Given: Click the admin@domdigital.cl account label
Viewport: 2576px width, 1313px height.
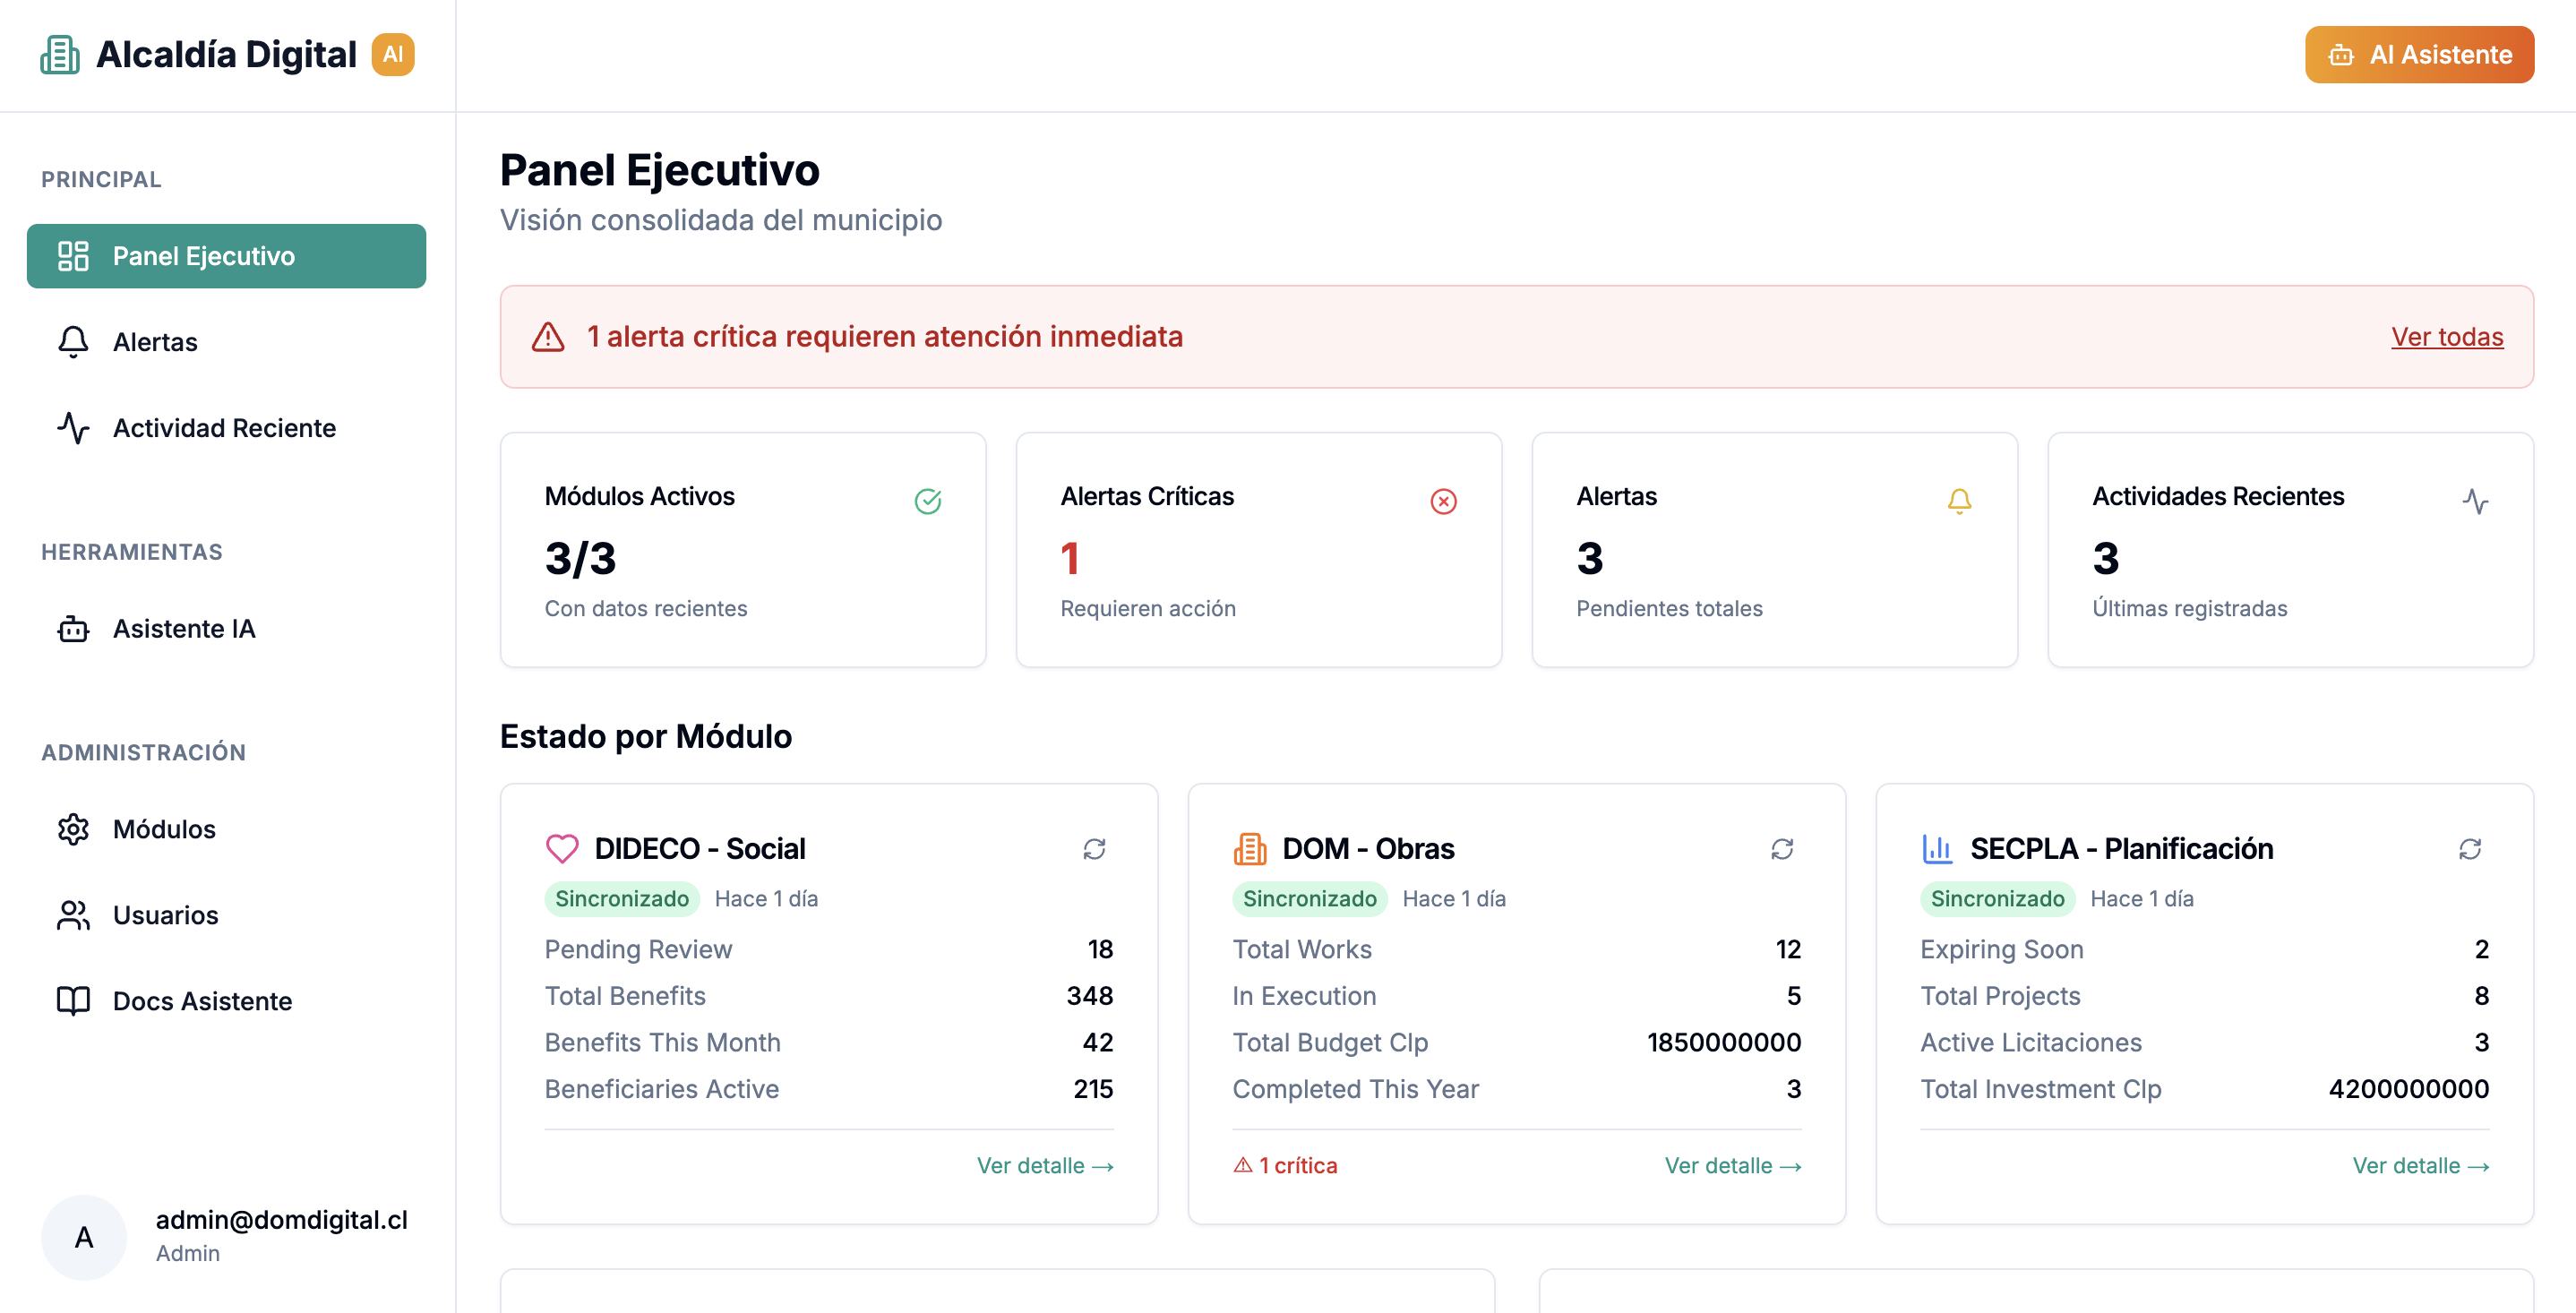Looking at the screenshot, I should coord(282,1220).
